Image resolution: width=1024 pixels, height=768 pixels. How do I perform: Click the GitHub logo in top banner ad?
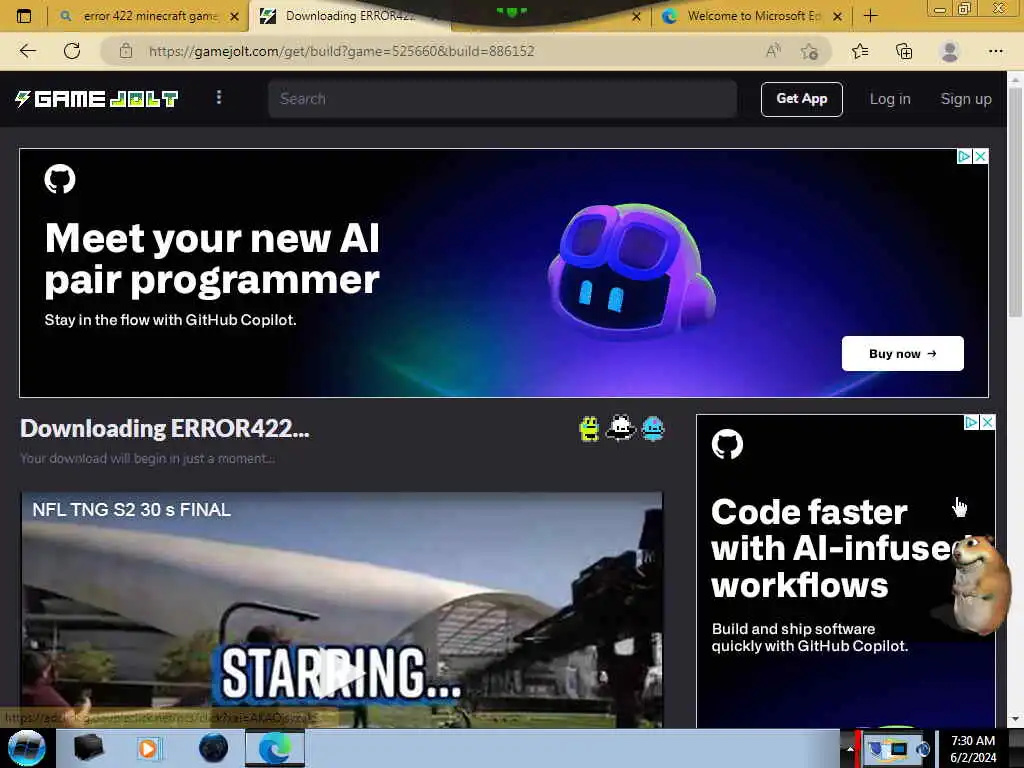[x=60, y=179]
